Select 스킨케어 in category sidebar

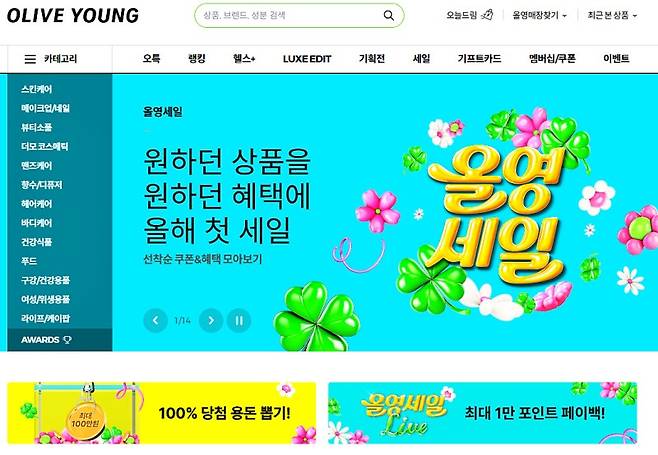click(x=37, y=89)
